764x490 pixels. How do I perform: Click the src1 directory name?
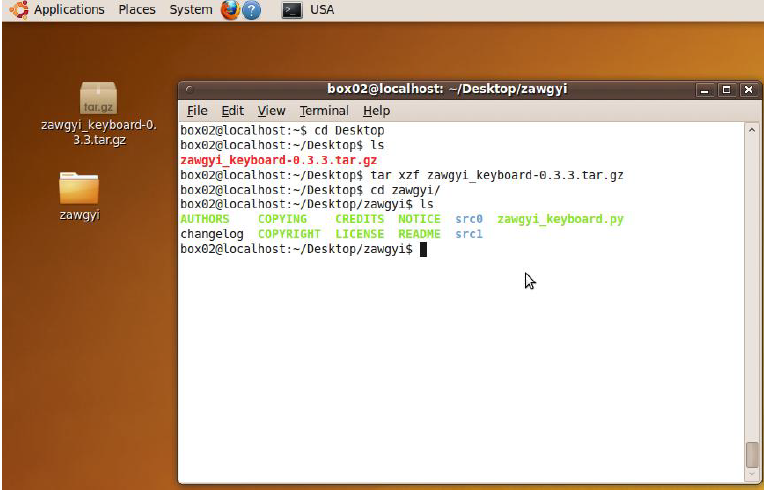[x=469, y=234]
